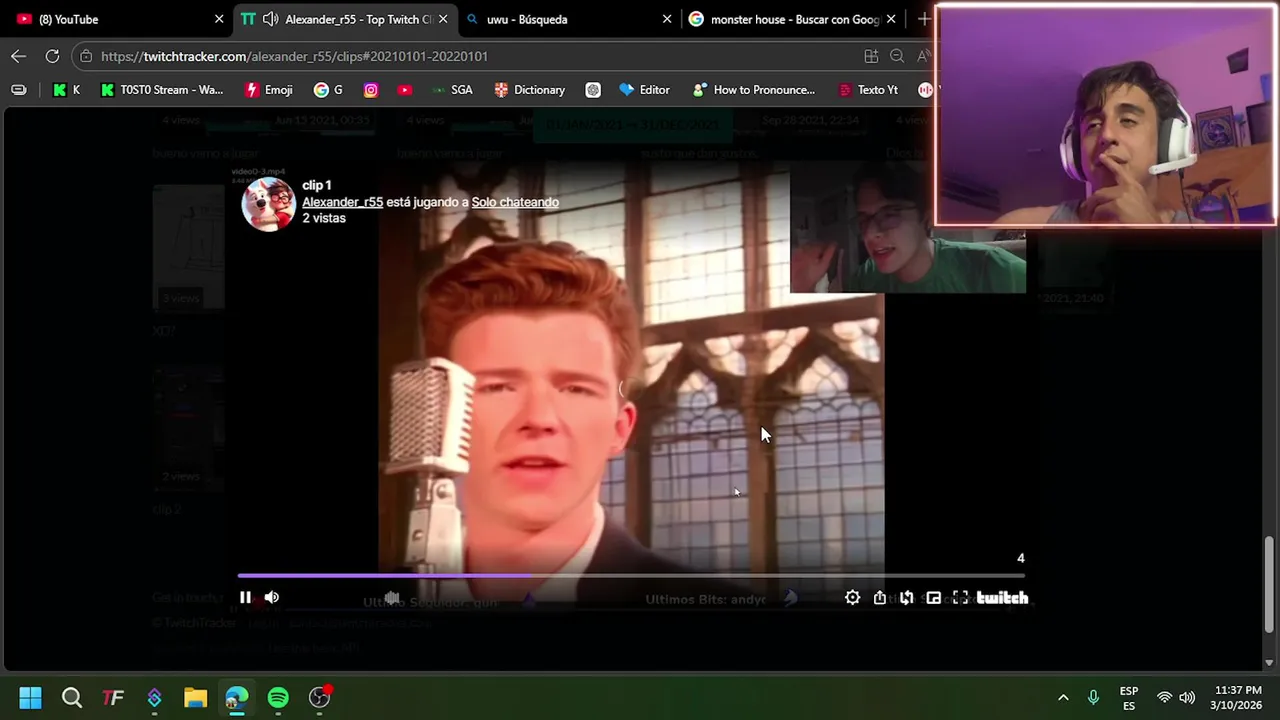Open the Windows Start menu
Viewport: 1280px width, 720px height.
tap(30, 697)
